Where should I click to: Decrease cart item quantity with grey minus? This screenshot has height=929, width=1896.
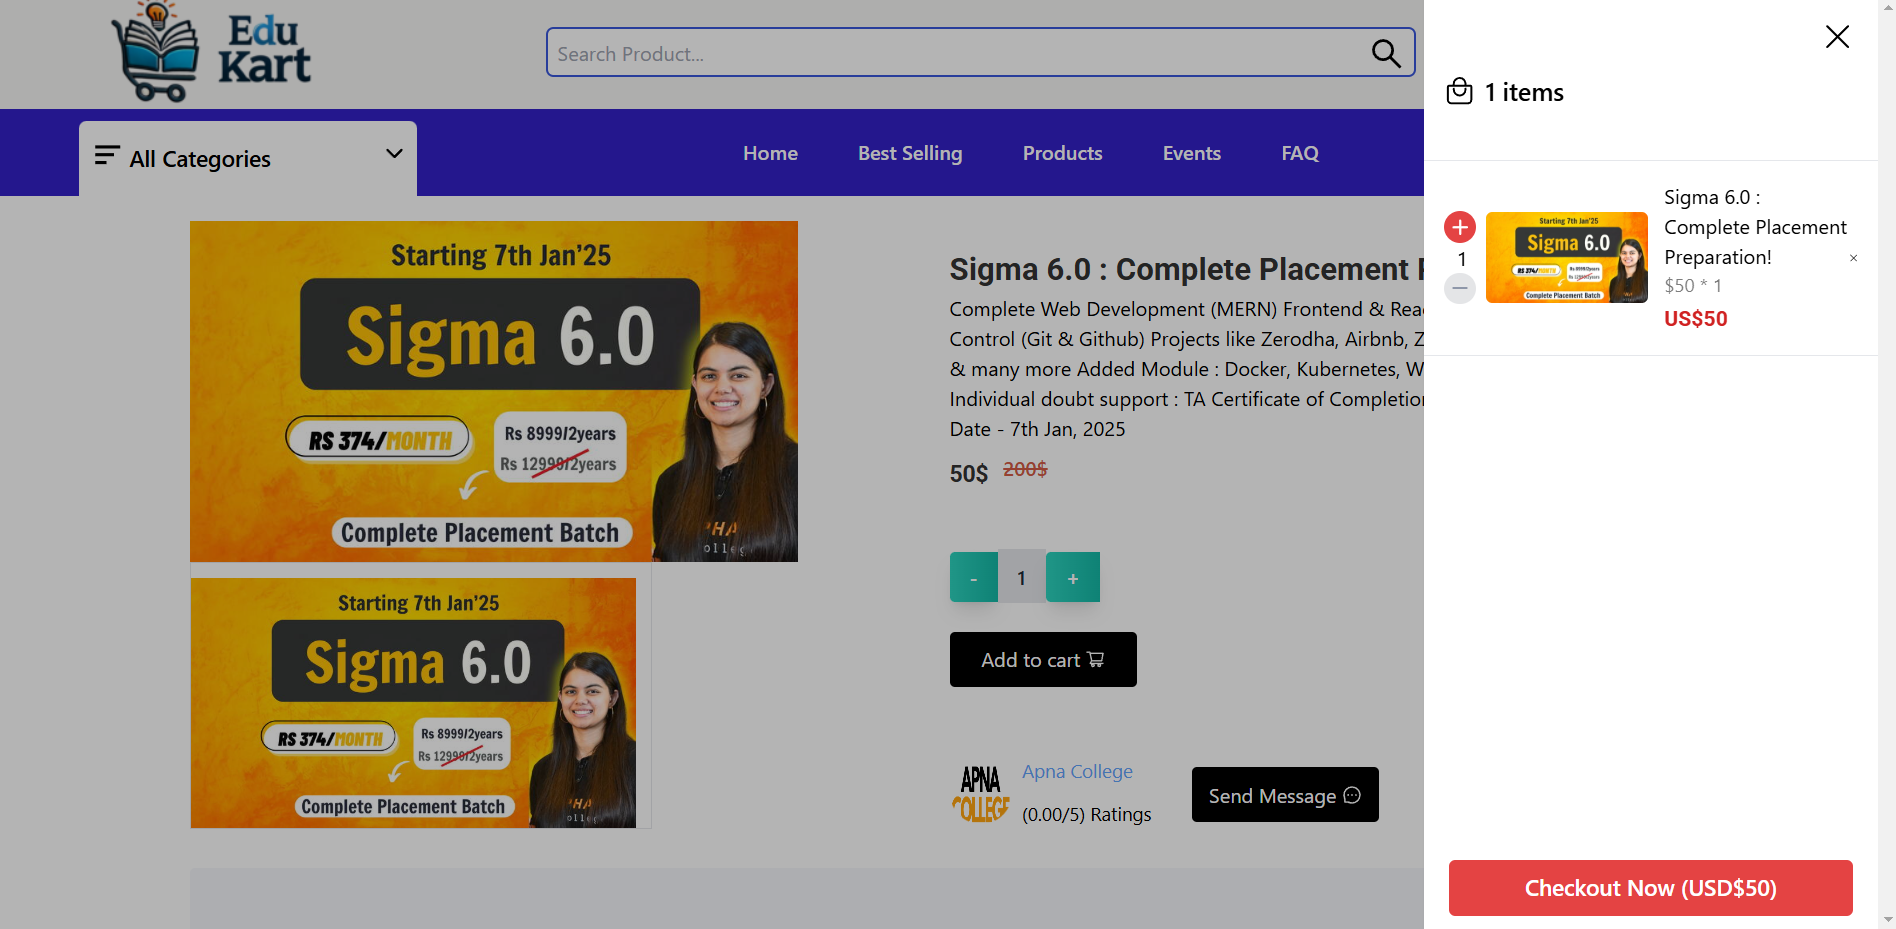(1460, 288)
